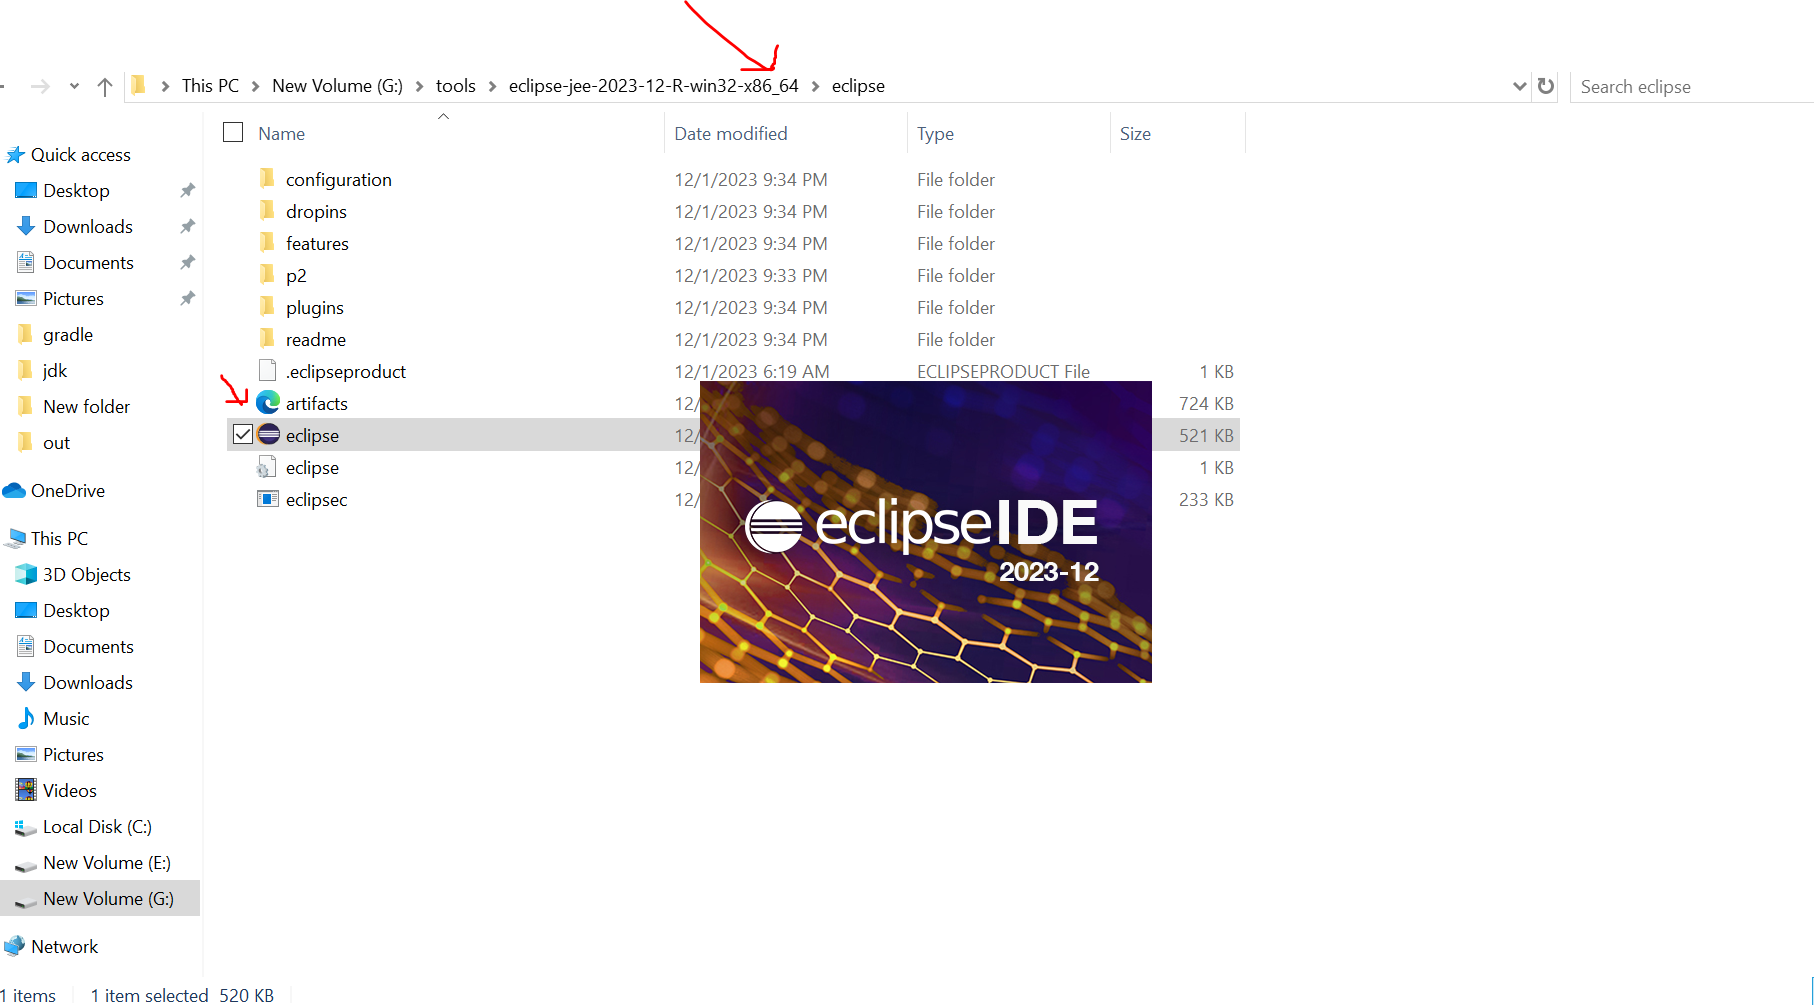Click the p2 folder icon
Viewport: 1814px width, 1005px height.
[x=267, y=275]
